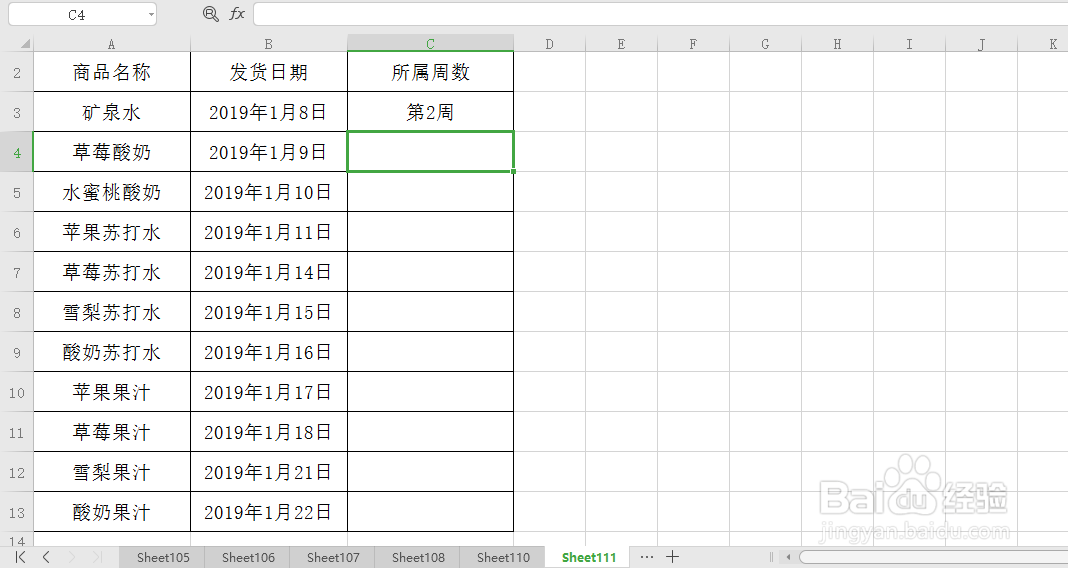1068x568 pixels.
Task: Select column A header
Action: (x=112, y=44)
